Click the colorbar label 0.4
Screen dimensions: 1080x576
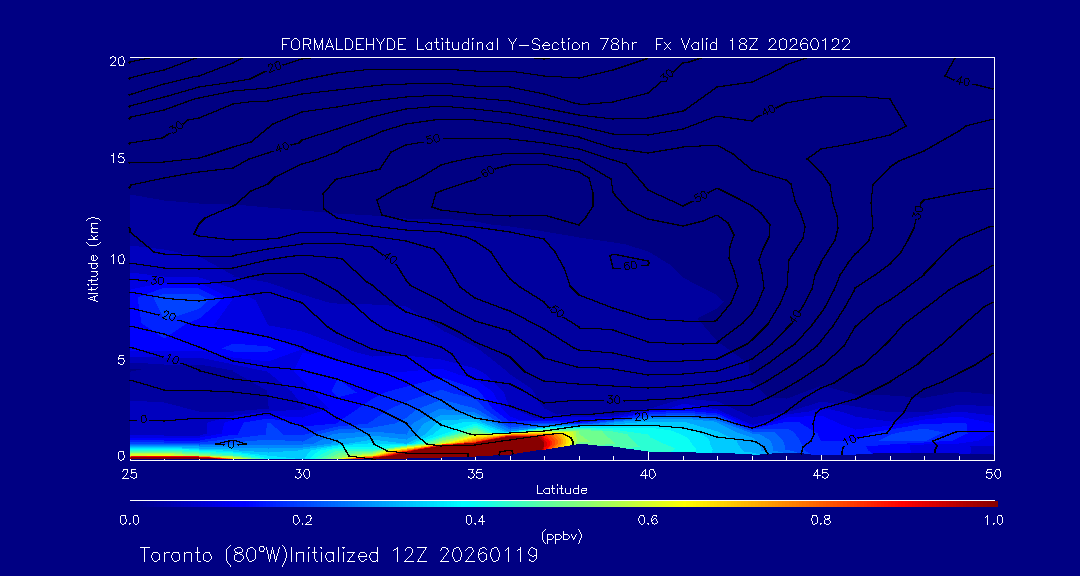click(x=475, y=520)
